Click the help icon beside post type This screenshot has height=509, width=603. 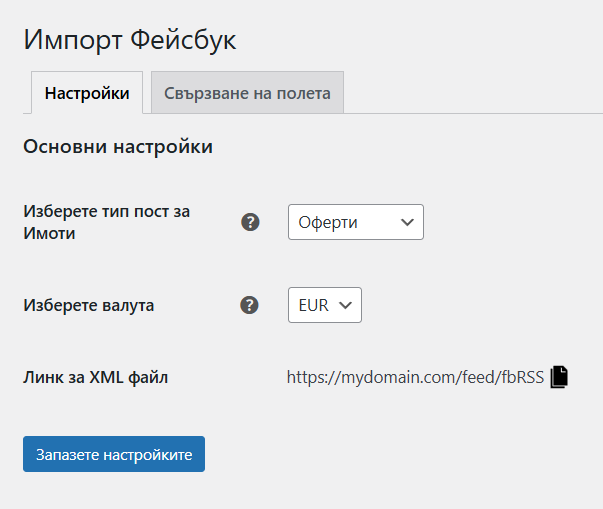point(251,222)
